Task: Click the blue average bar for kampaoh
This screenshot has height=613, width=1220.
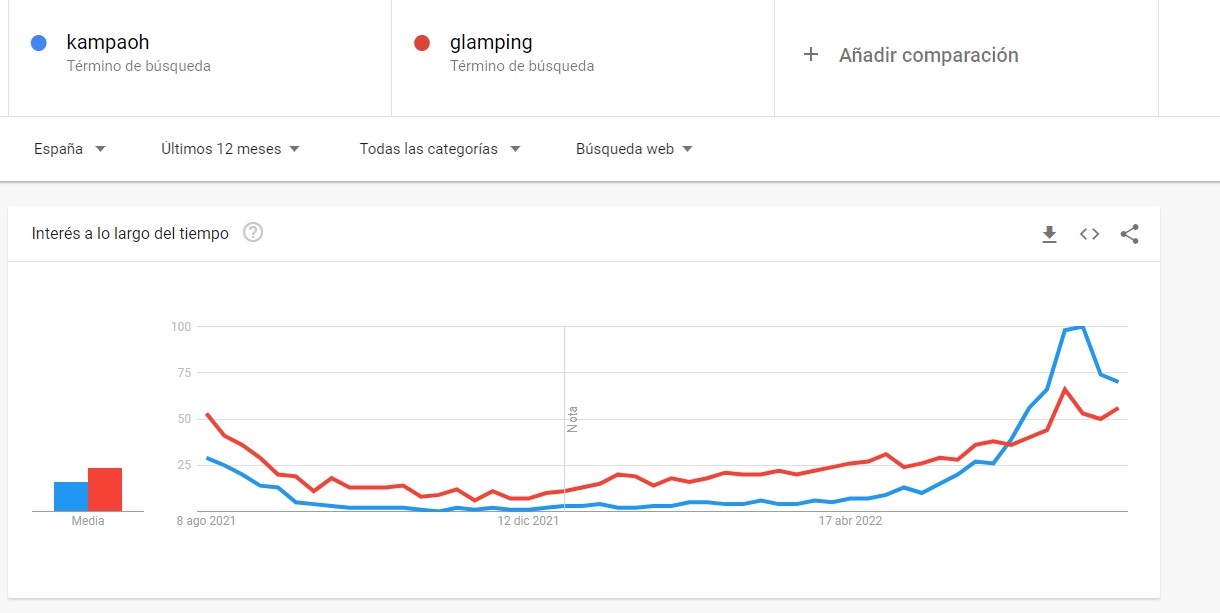Action: click(x=71, y=496)
